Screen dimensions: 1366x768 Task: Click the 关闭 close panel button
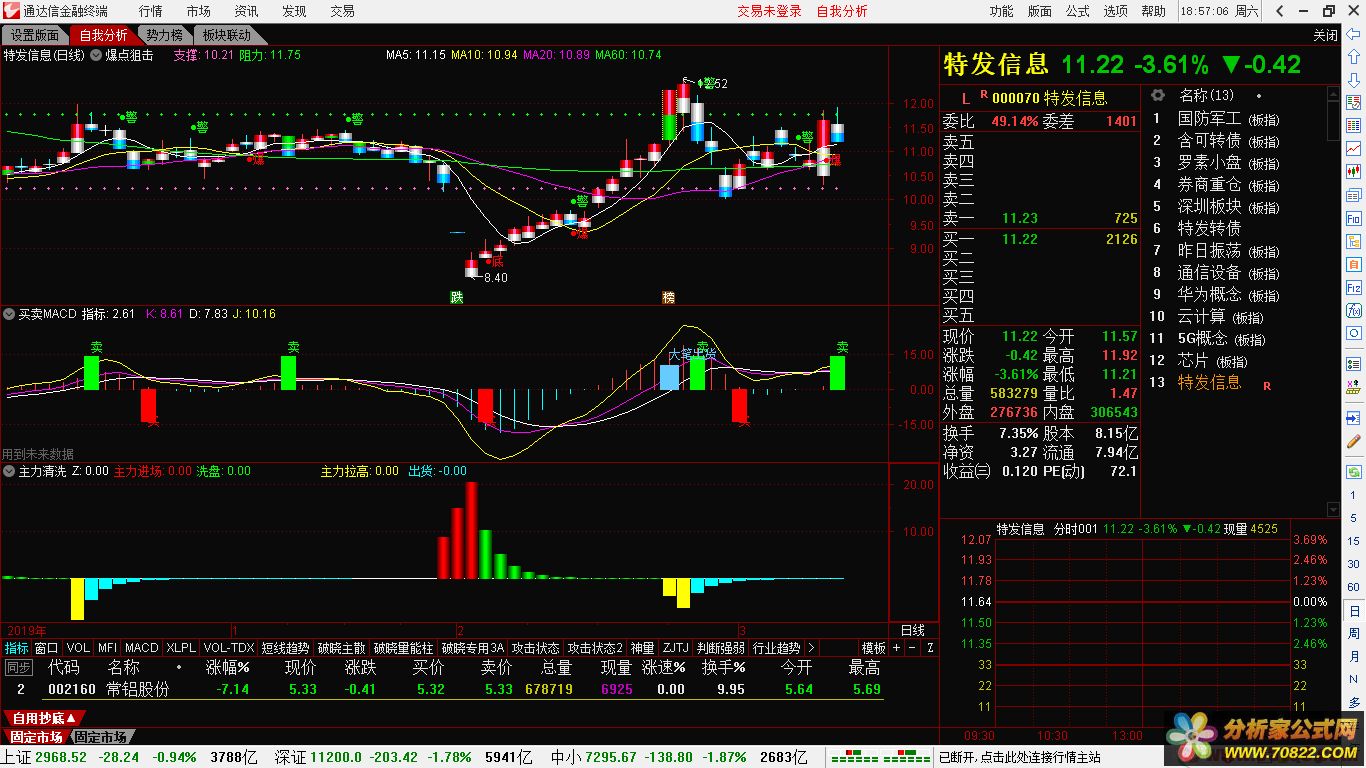[x=1325, y=35]
